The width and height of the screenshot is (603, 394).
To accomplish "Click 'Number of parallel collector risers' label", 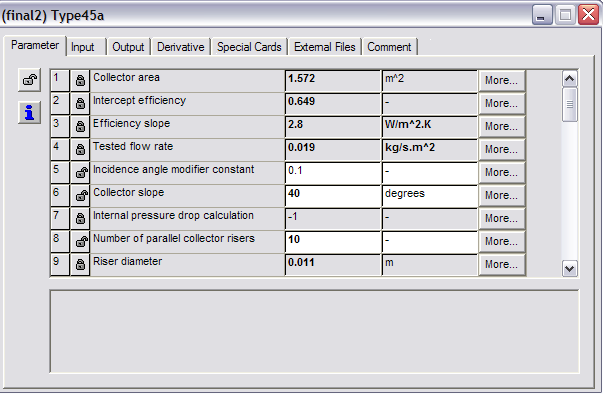I will (174, 239).
